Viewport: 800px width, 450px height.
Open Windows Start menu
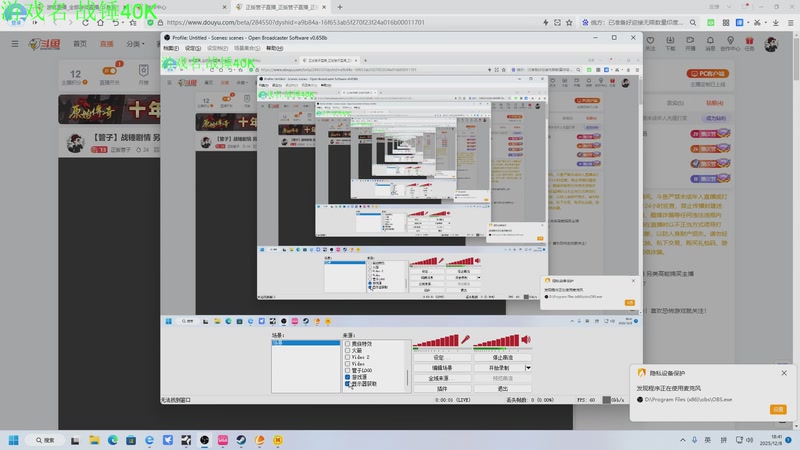coord(14,440)
